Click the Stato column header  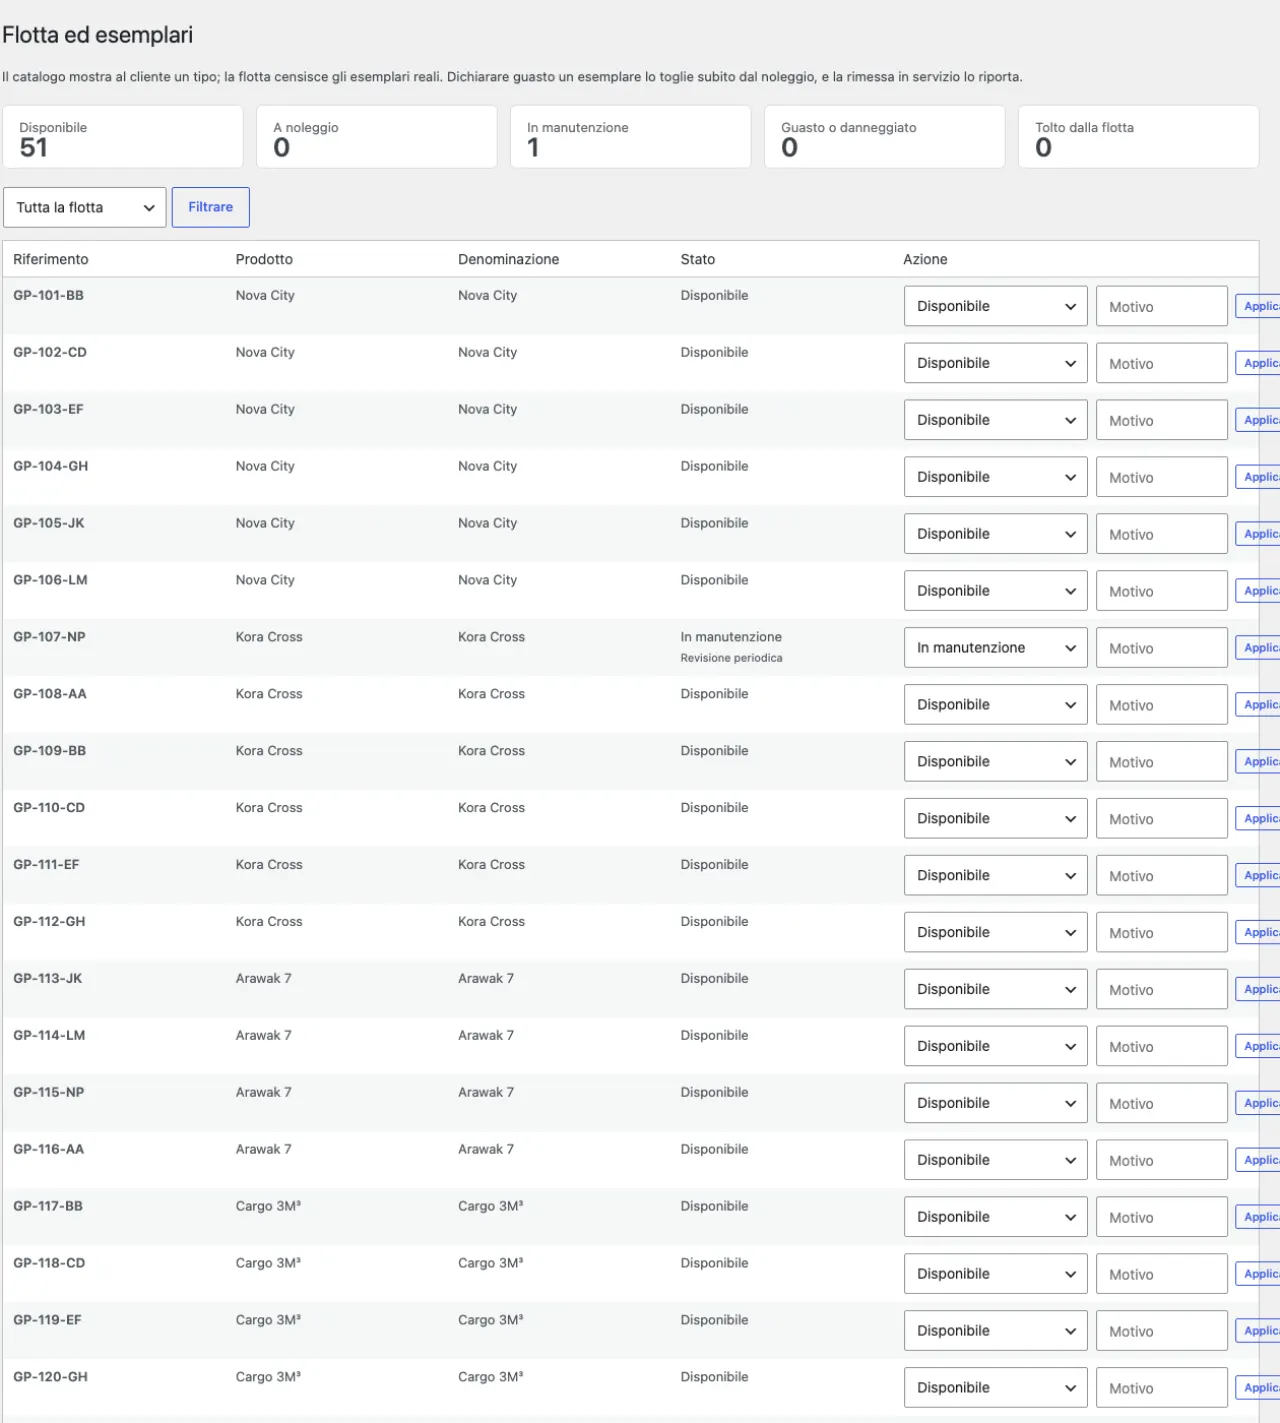point(698,259)
